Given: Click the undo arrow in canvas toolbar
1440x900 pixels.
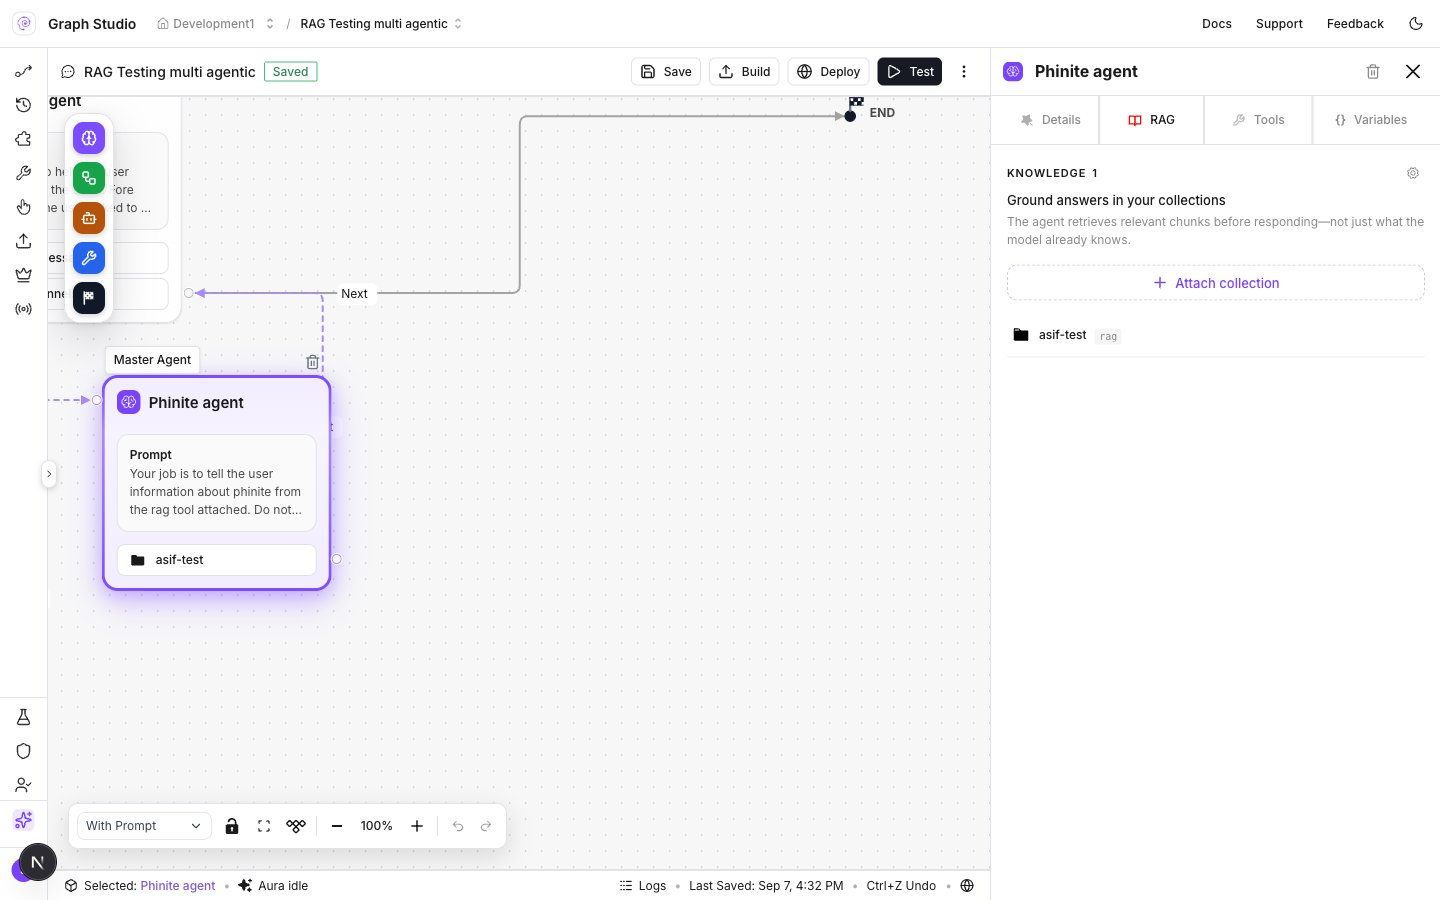Looking at the screenshot, I should pyautogui.click(x=458, y=826).
